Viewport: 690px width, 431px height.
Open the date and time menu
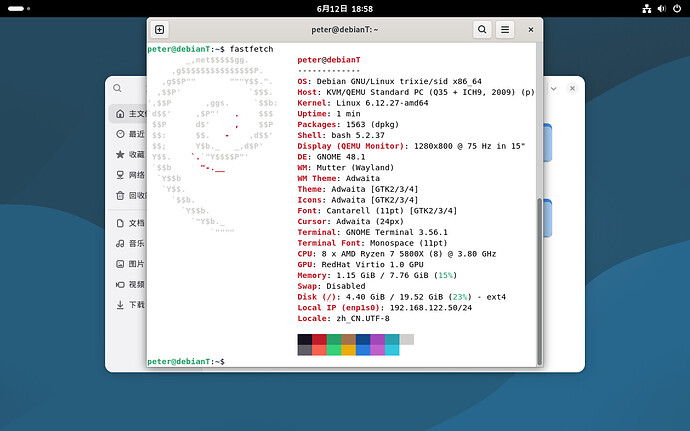pyautogui.click(x=345, y=9)
